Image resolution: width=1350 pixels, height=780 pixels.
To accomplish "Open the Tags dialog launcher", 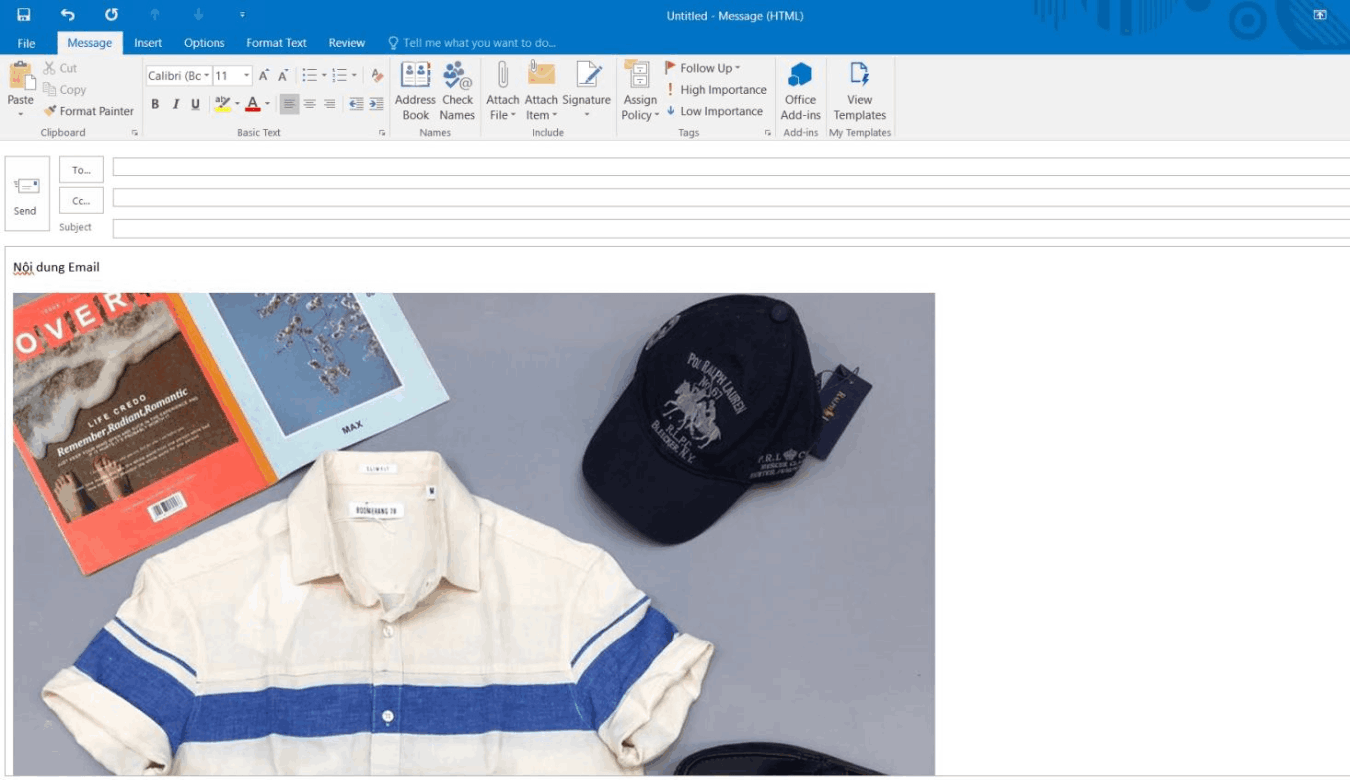I will point(768,132).
